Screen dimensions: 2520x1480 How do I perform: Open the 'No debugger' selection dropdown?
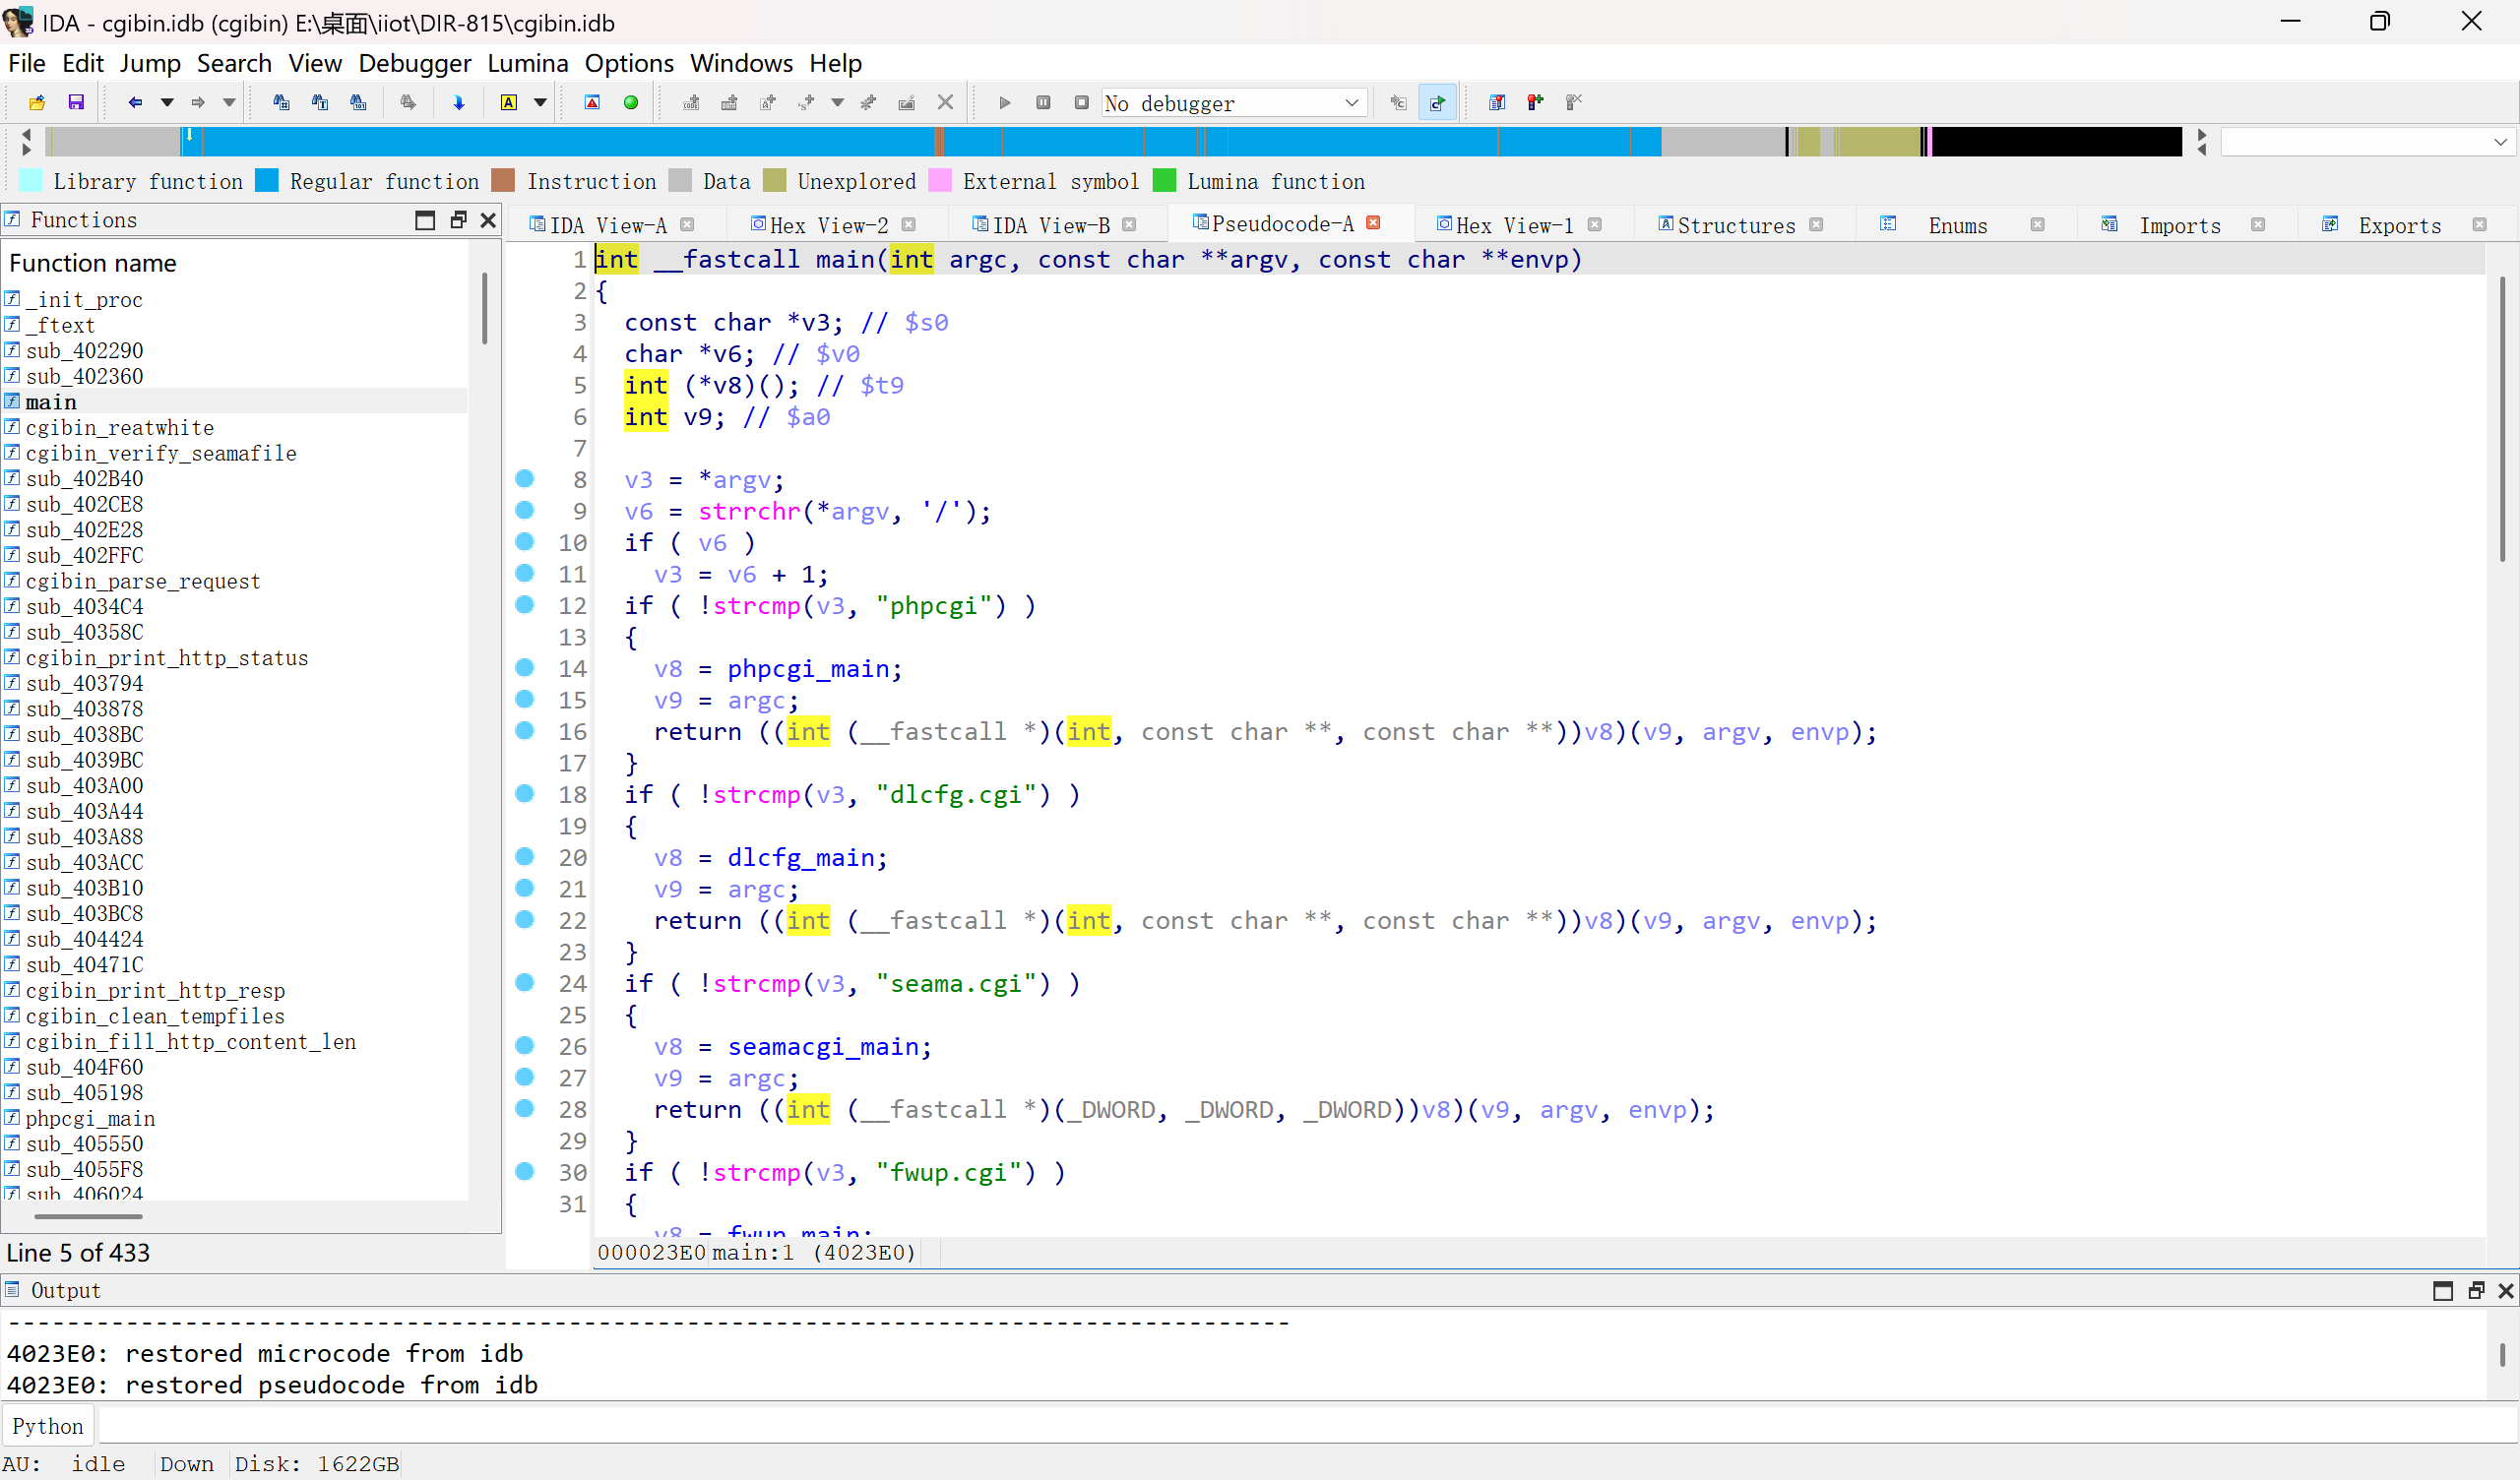point(1234,103)
